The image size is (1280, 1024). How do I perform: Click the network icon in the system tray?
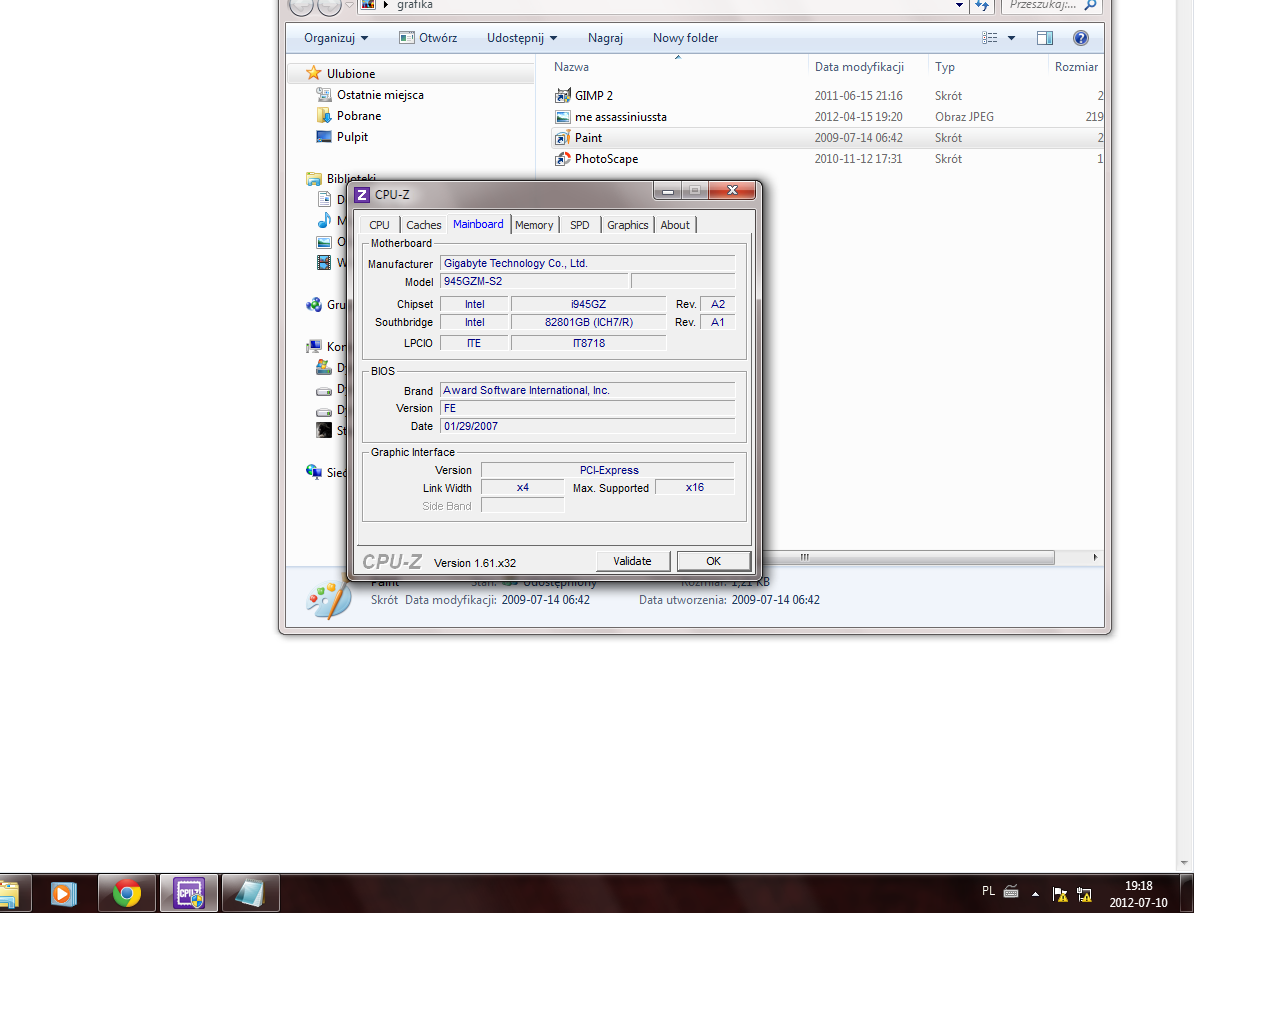(x=1084, y=894)
